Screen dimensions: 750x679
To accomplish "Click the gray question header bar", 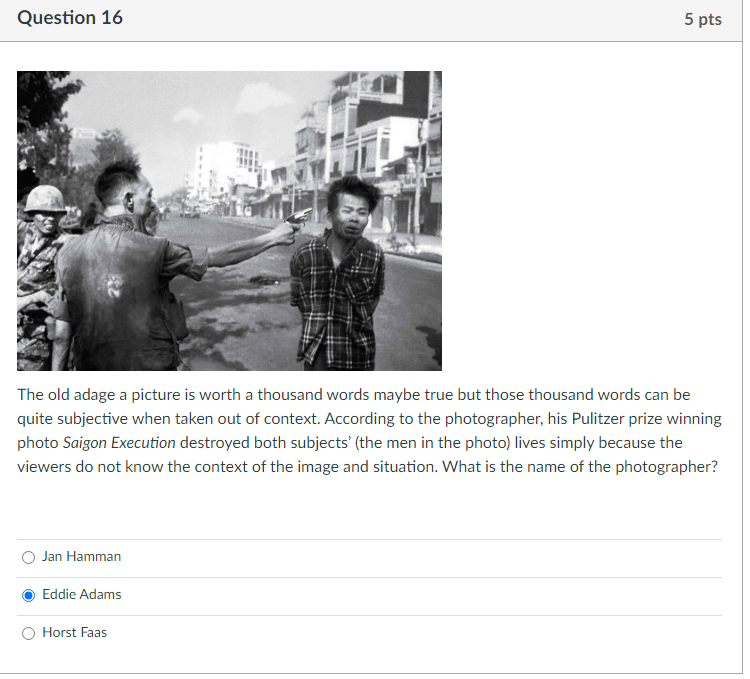I will 371,20.
